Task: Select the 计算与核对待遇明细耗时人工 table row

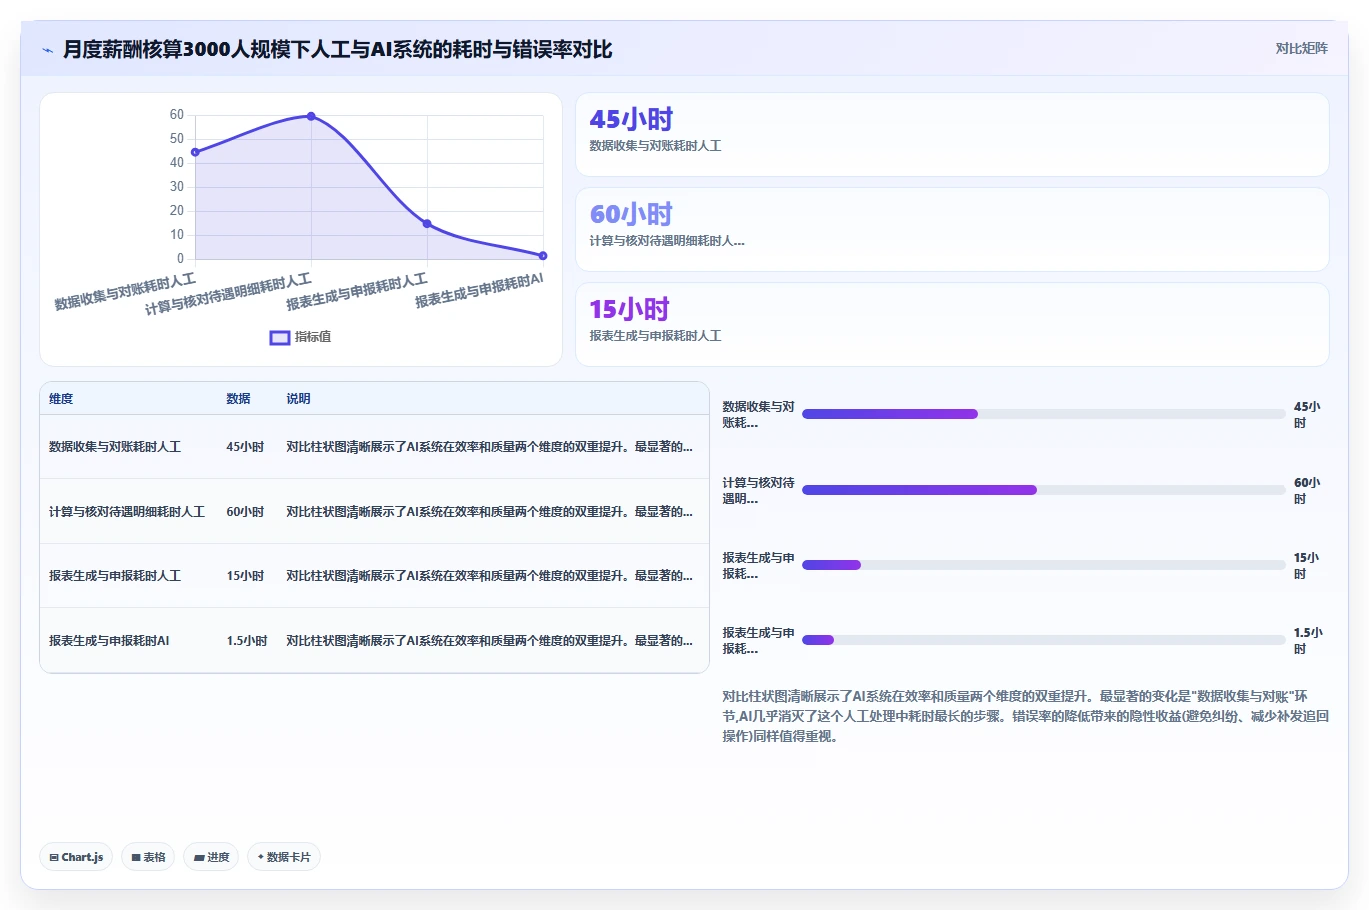Action: point(374,512)
